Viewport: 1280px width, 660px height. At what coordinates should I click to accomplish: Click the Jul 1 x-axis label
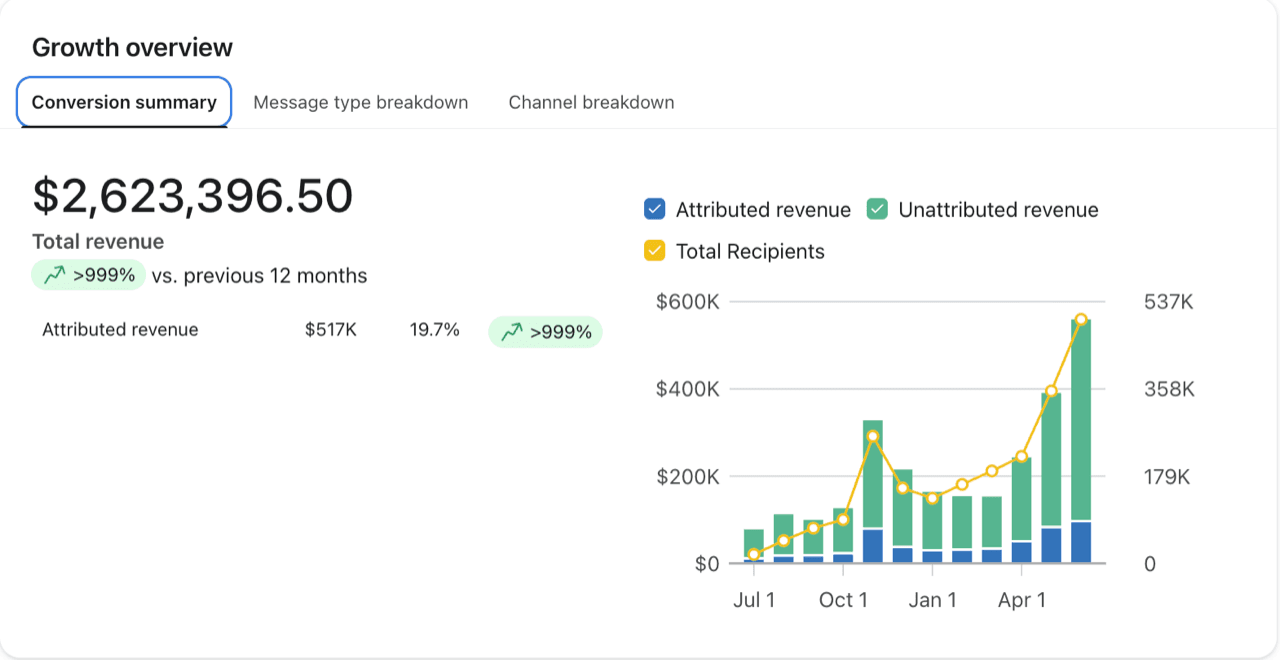754,600
